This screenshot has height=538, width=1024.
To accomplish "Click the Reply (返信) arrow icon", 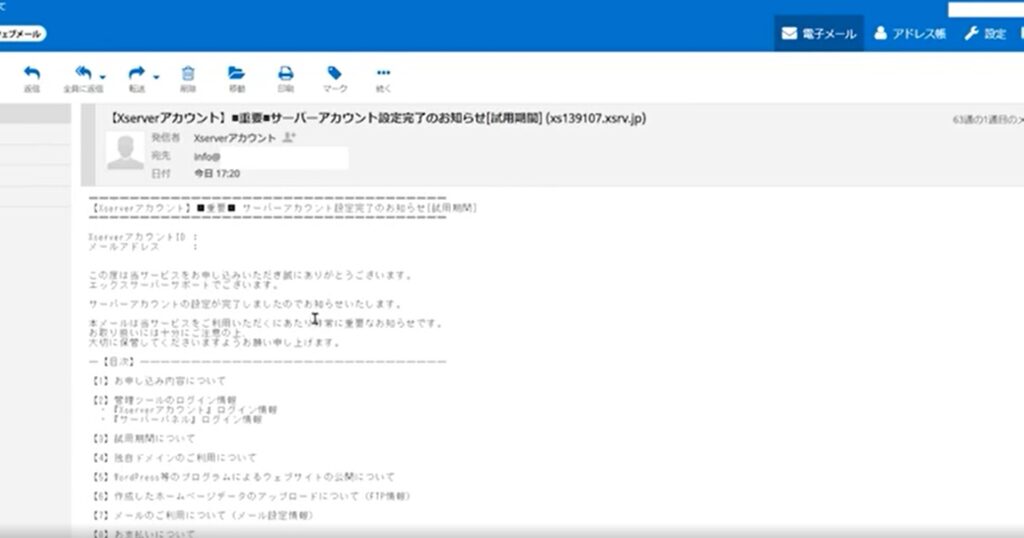I will click(x=31, y=72).
